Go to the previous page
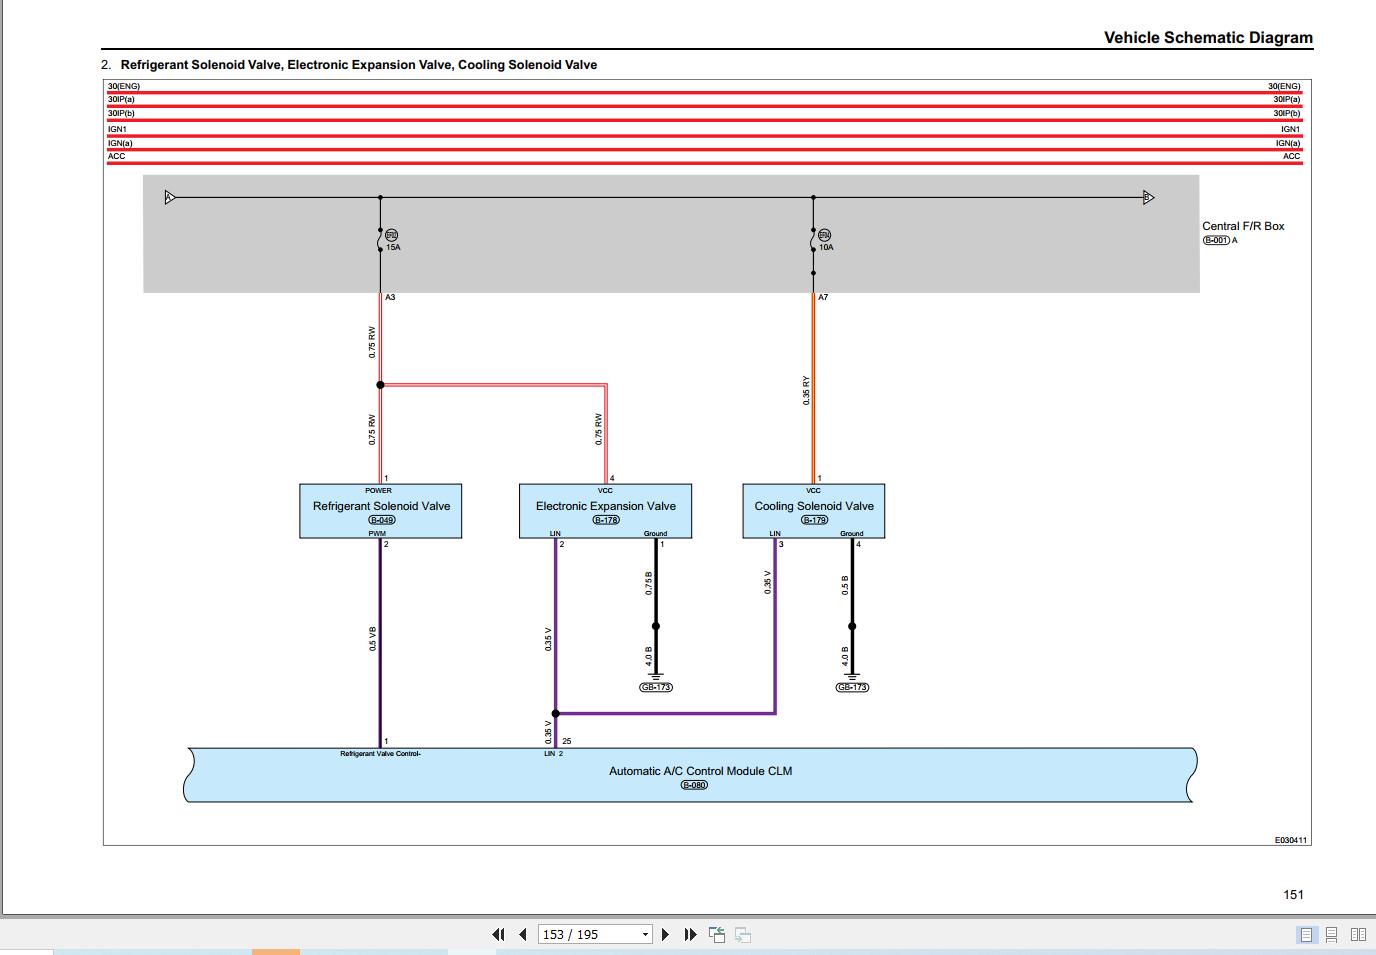Screen dimensions: 1376x955 522,934
